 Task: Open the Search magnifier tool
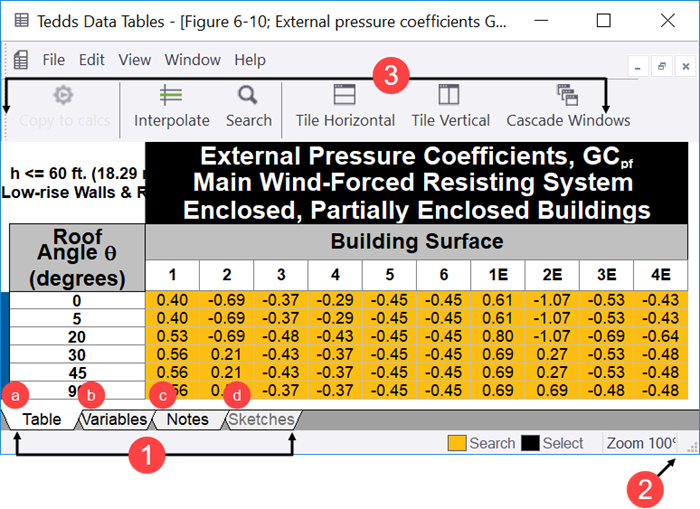coord(248,95)
